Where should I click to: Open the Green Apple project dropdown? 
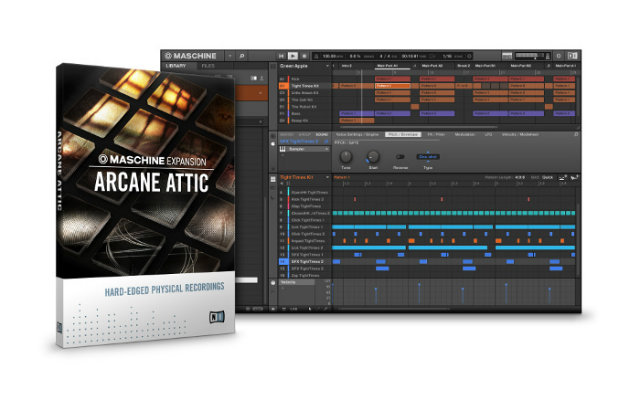click(327, 66)
